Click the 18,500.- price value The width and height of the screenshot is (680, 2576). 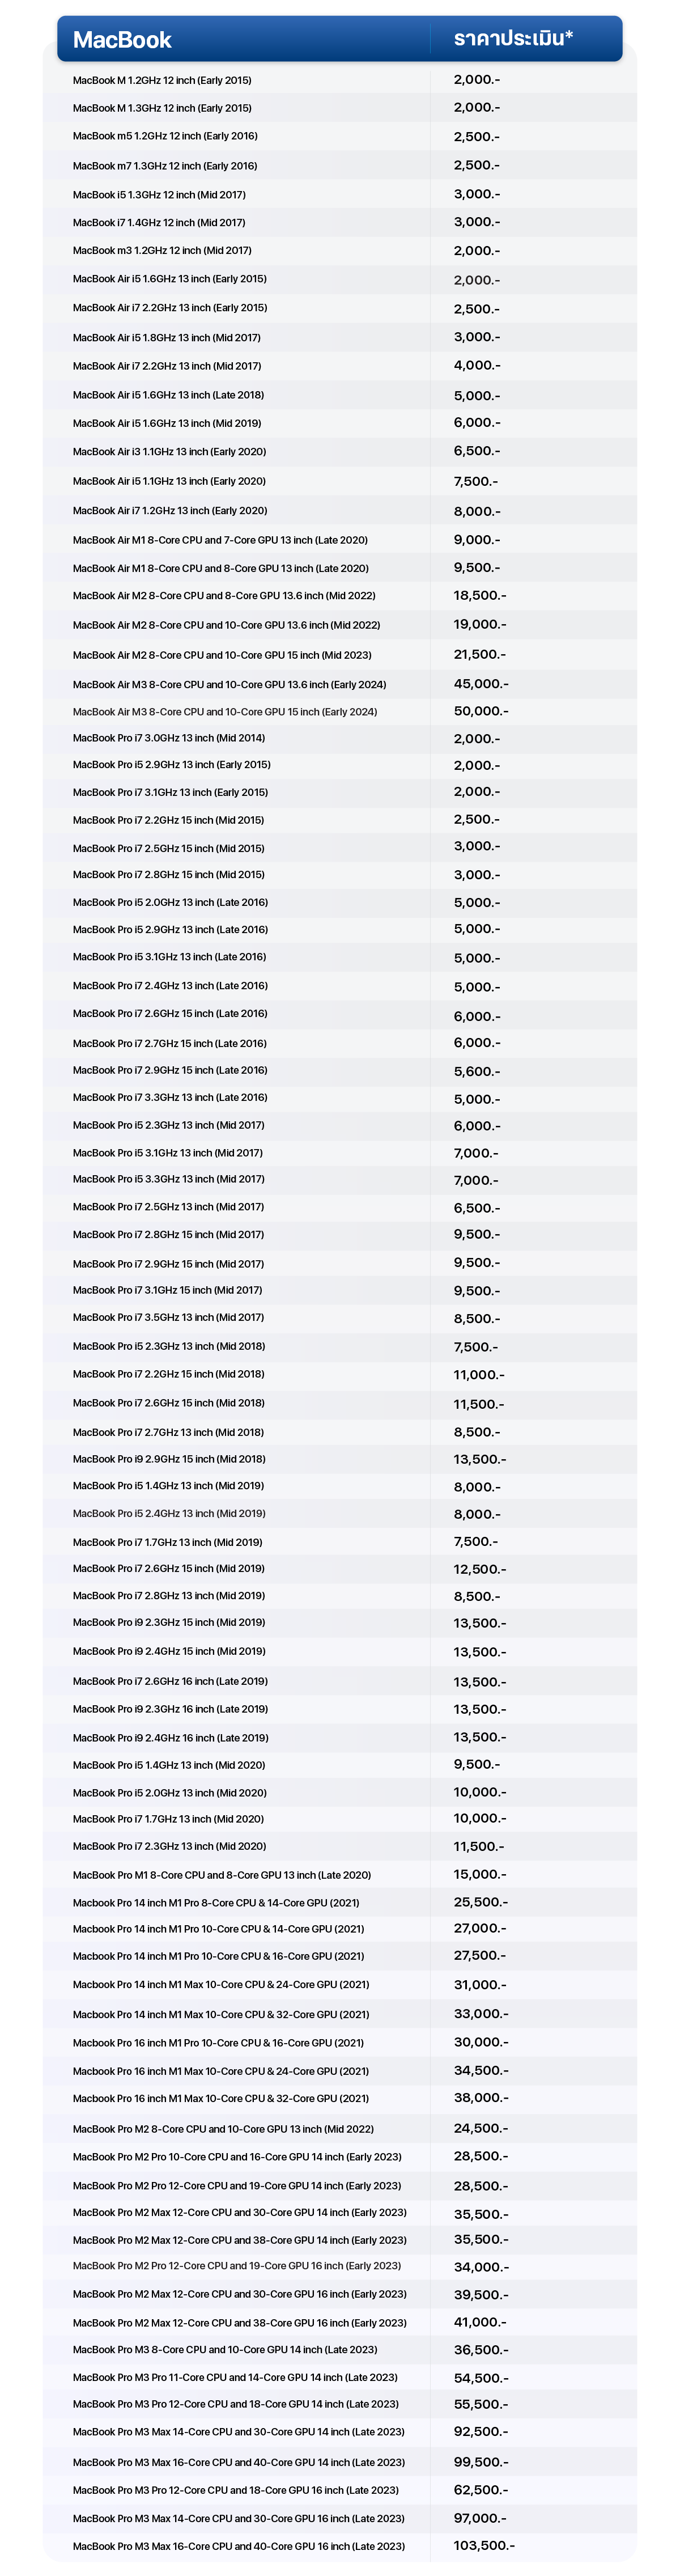coord(480,595)
